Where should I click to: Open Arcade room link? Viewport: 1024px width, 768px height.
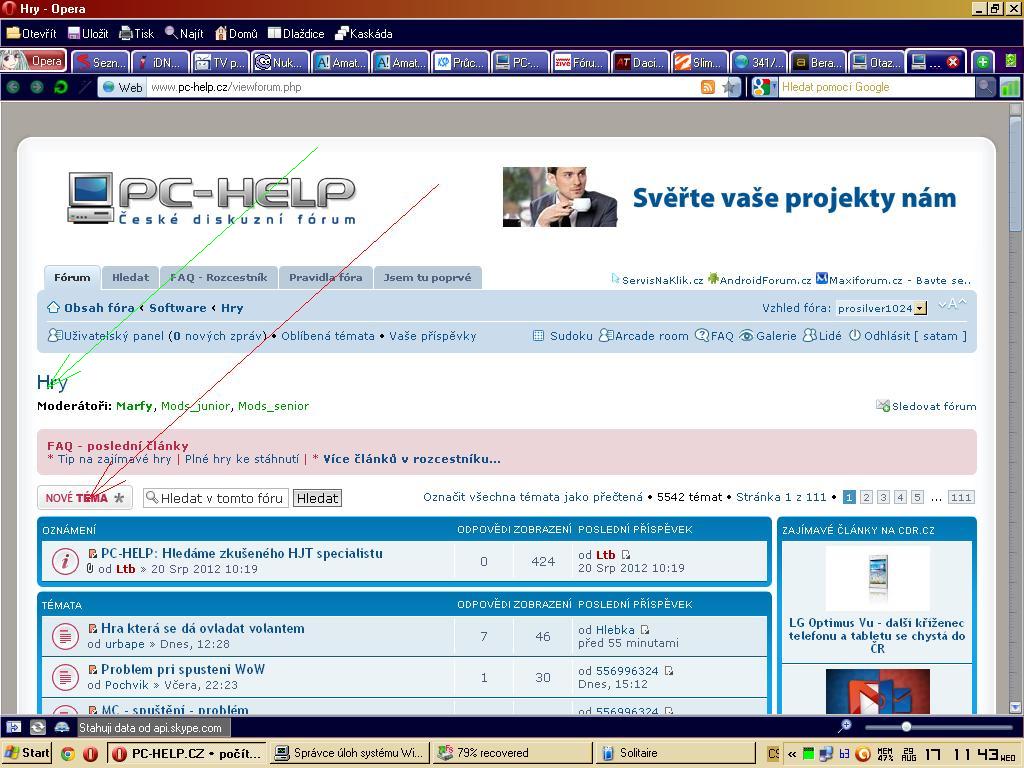(x=645, y=336)
